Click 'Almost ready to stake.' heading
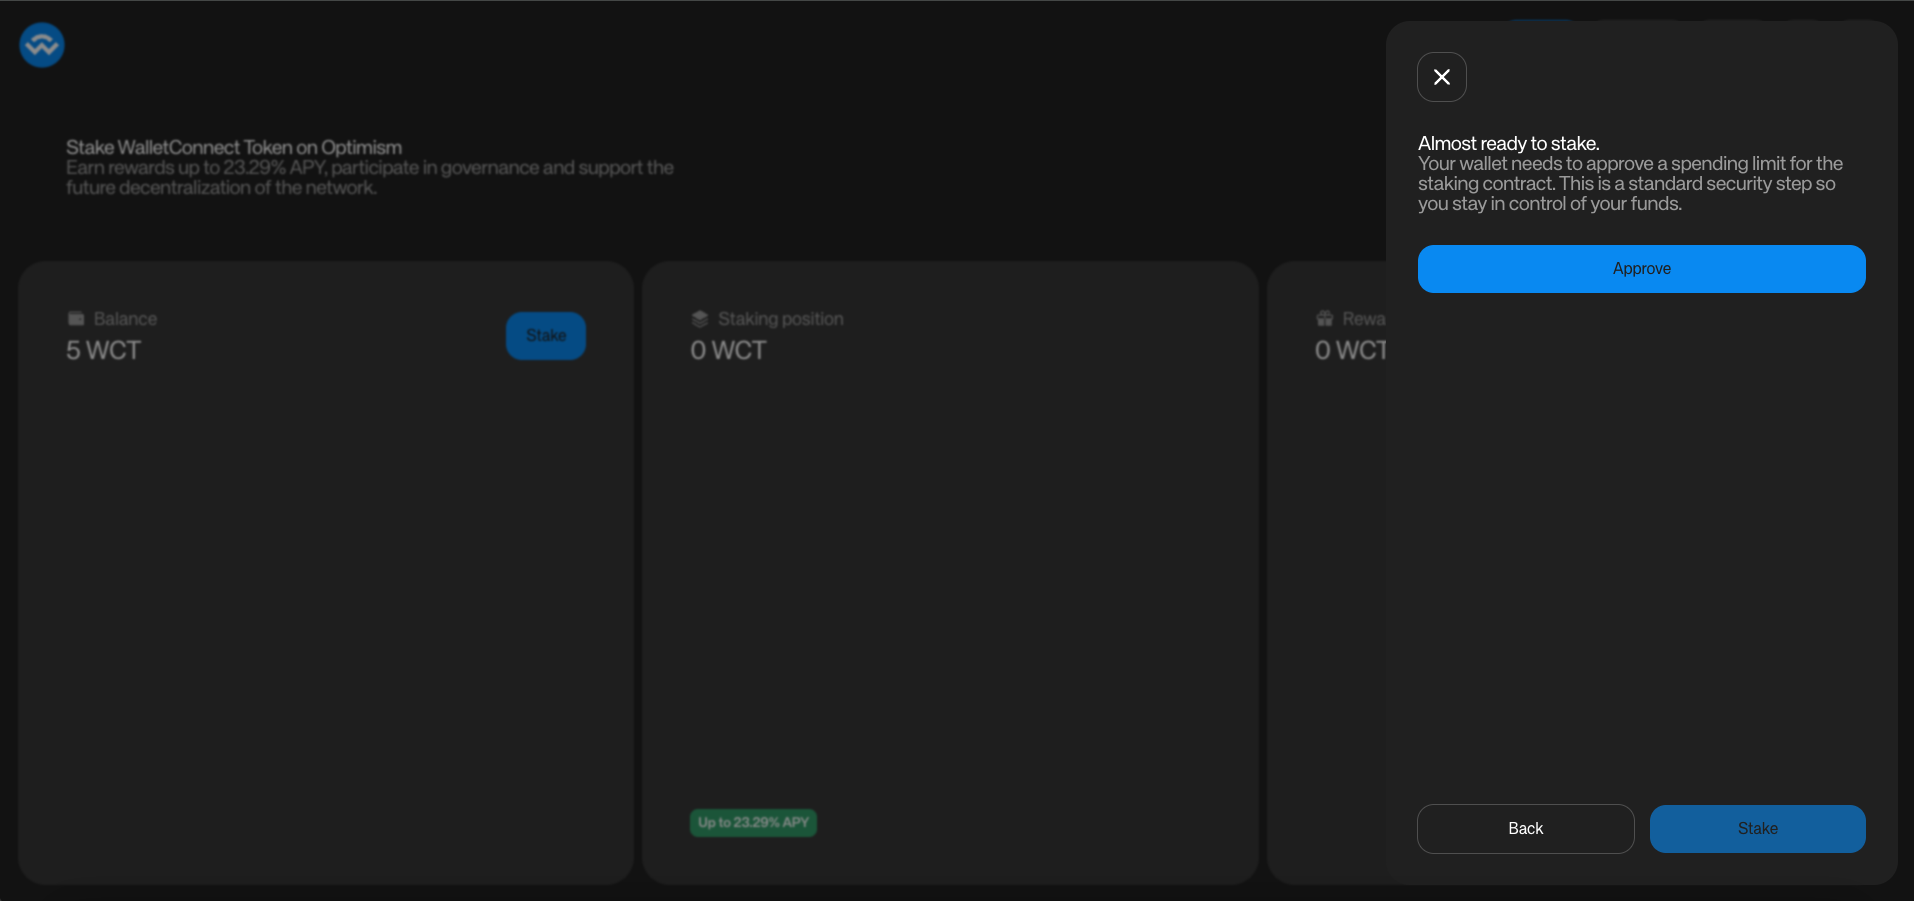The height and width of the screenshot is (901, 1914). [x=1509, y=144]
